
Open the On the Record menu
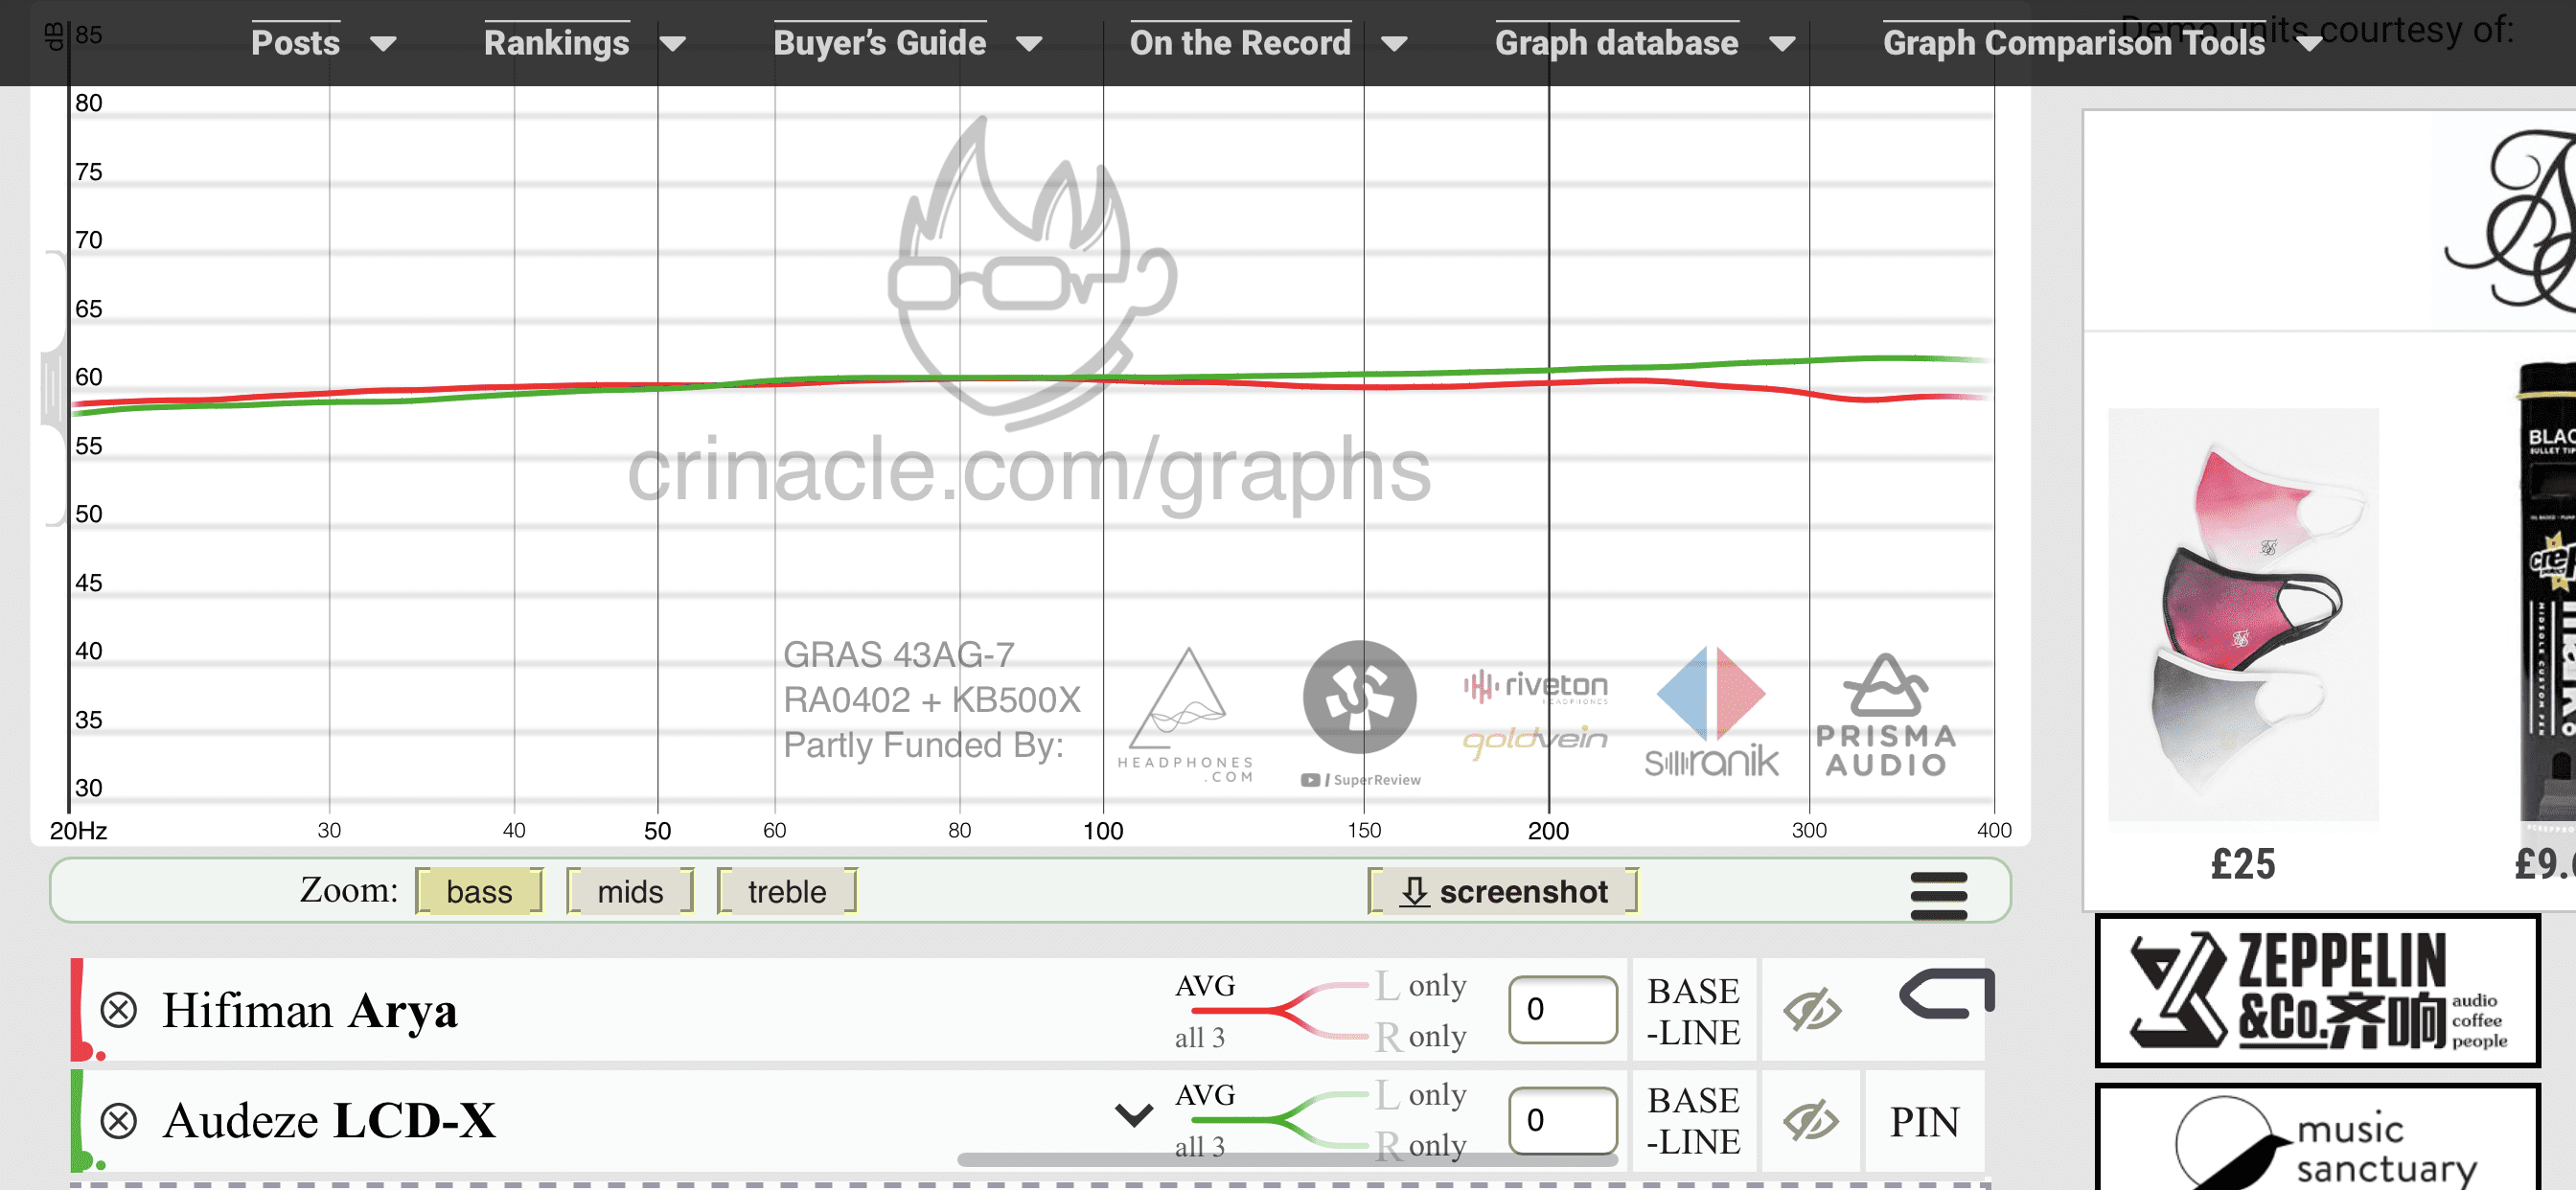pos(1240,43)
